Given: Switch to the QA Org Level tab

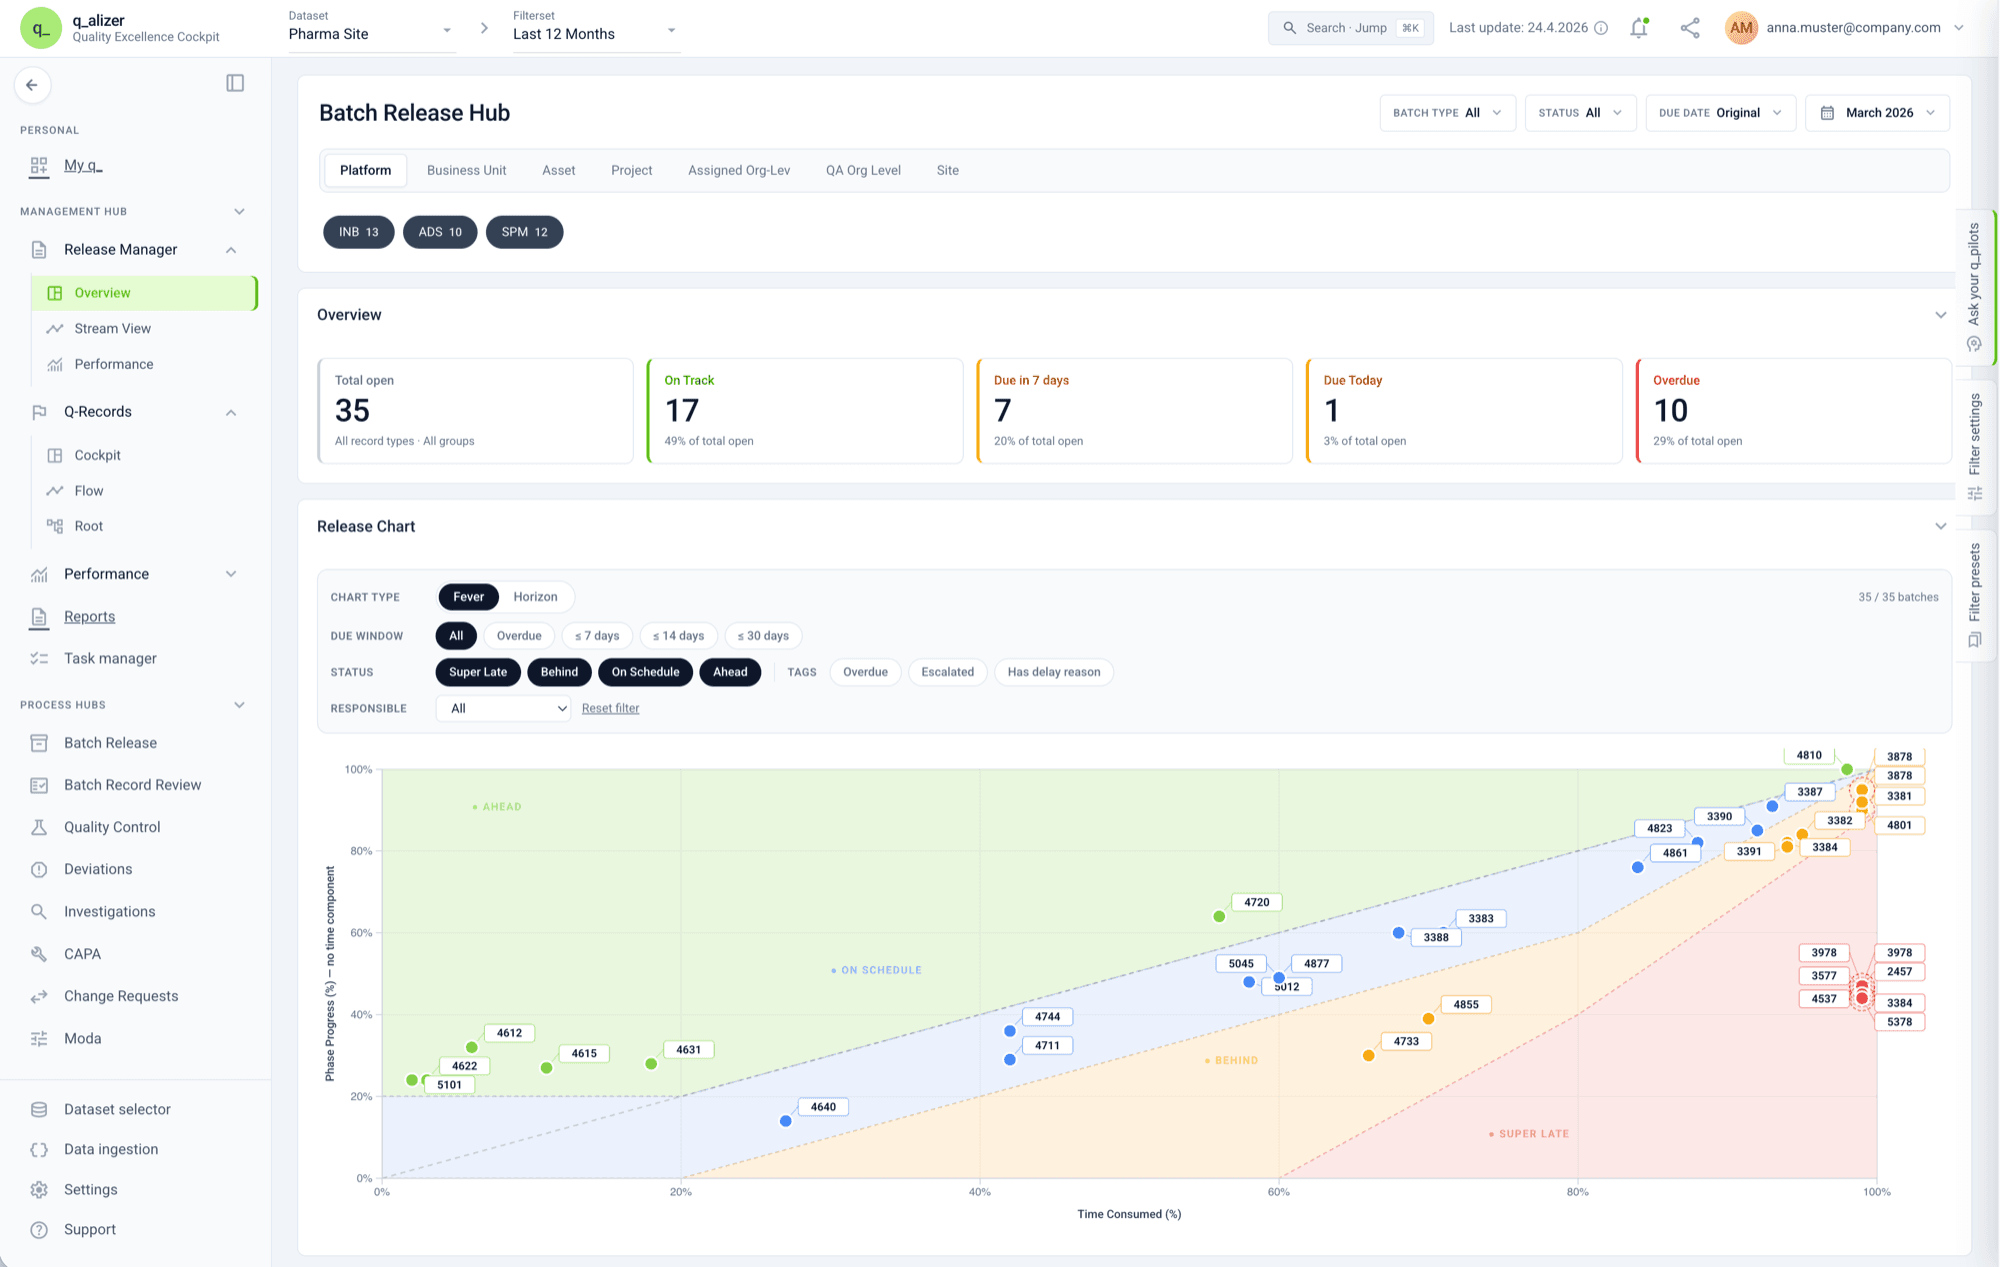Looking at the screenshot, I should point(863,171).
